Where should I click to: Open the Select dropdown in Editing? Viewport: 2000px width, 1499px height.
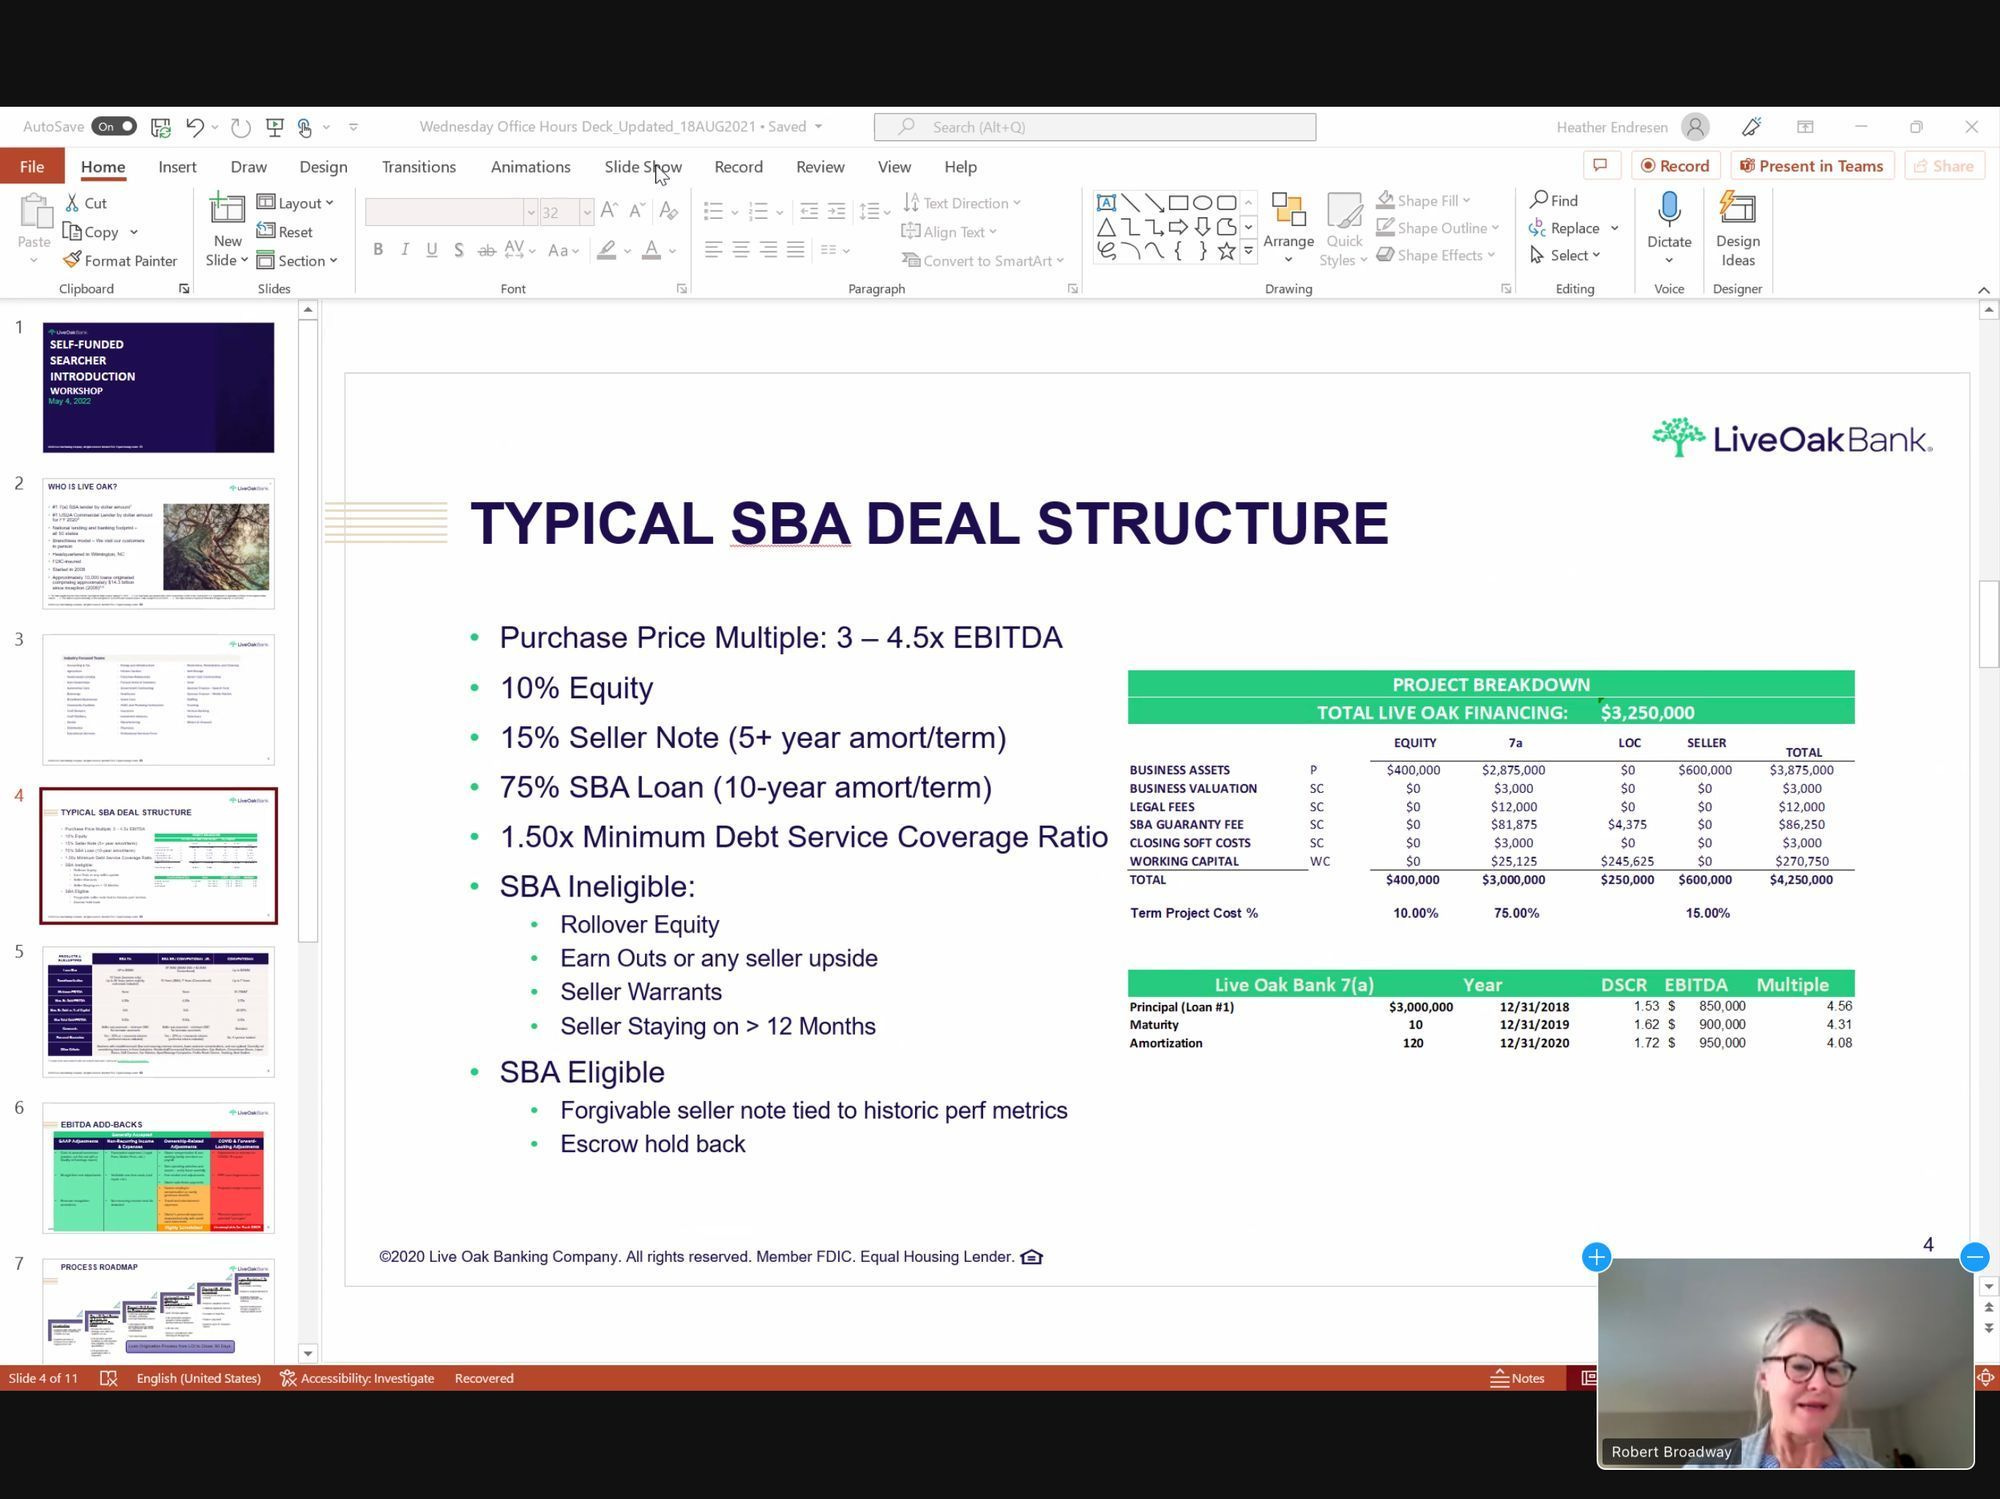[x=1566, y=255]
